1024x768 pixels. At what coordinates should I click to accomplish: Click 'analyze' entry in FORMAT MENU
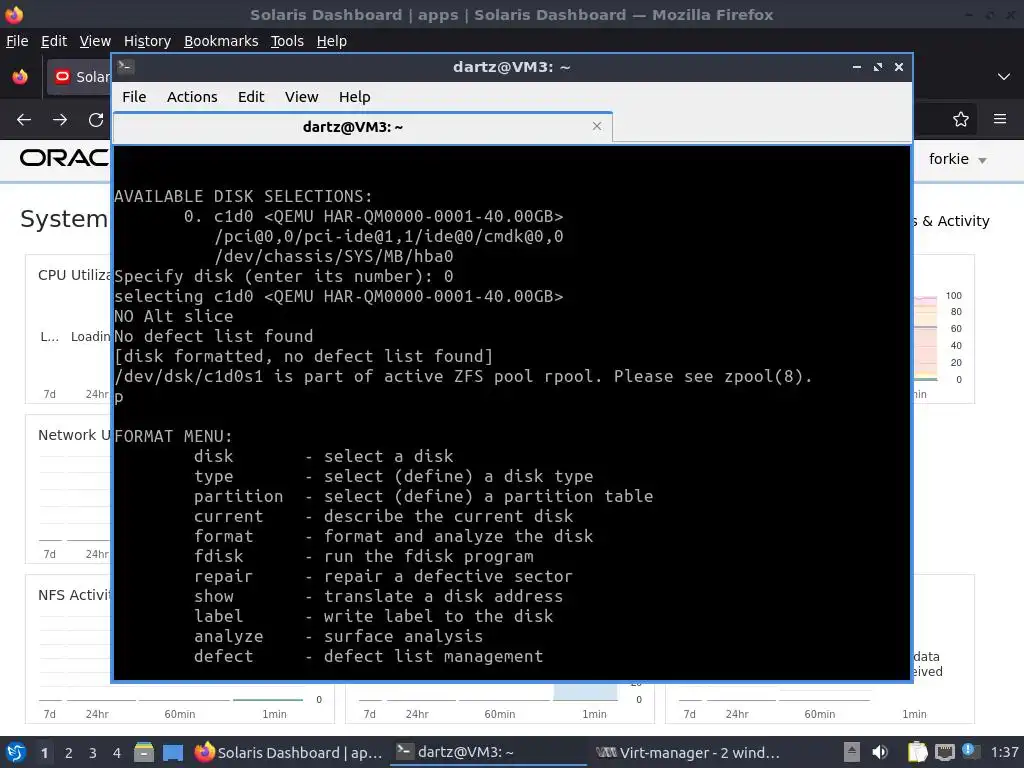[229, 636]
